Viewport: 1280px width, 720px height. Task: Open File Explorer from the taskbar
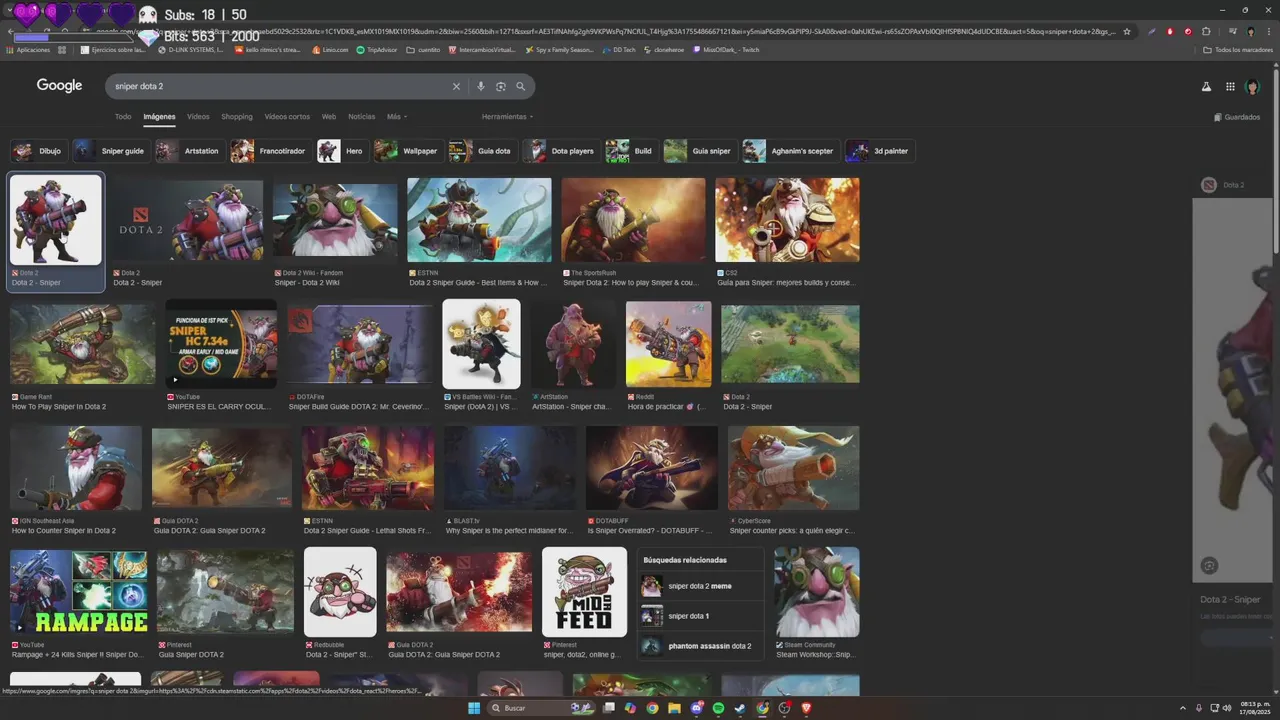[674, 708]
